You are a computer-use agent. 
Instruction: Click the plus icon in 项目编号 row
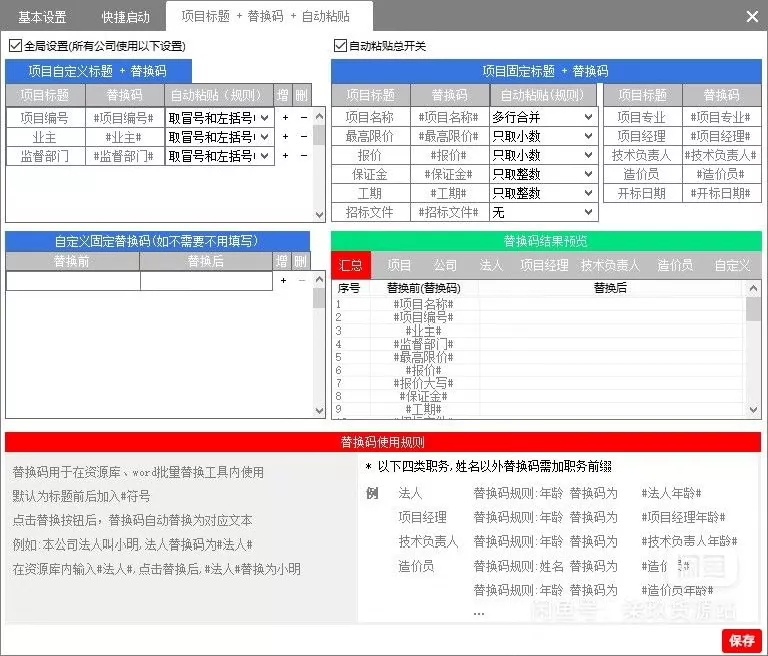[285, 118]
